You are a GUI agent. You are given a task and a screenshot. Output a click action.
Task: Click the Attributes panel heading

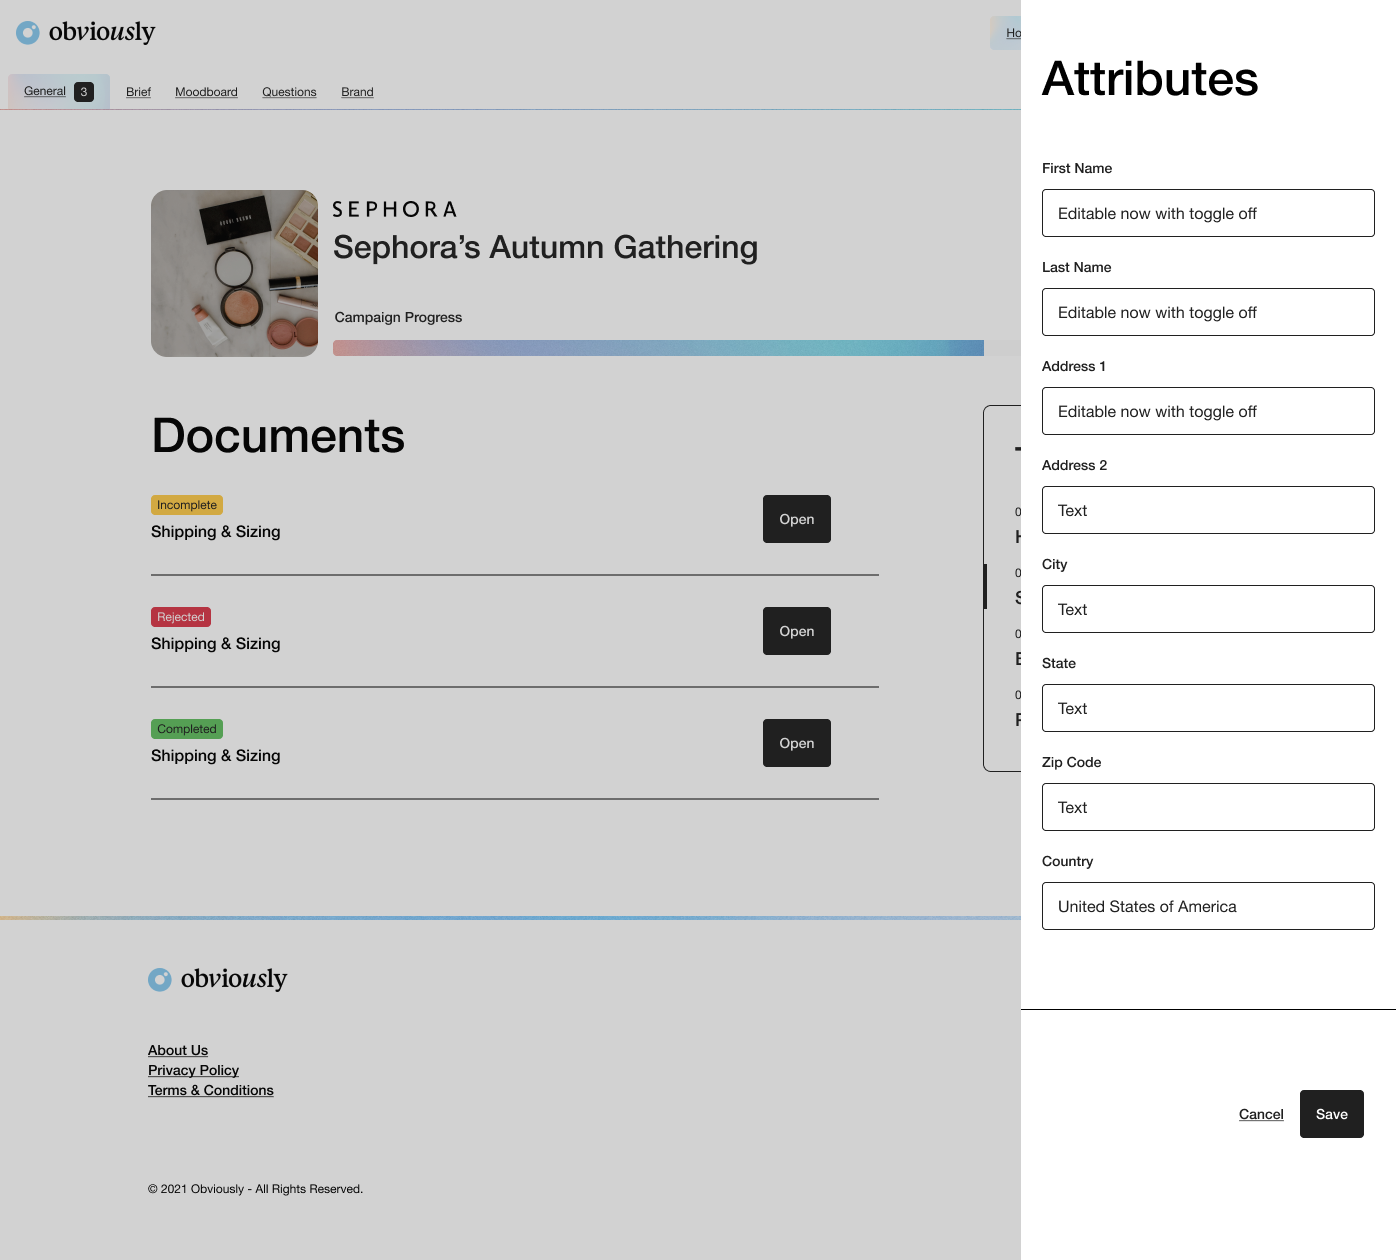pyautogui.click(x=1150, y=79)
